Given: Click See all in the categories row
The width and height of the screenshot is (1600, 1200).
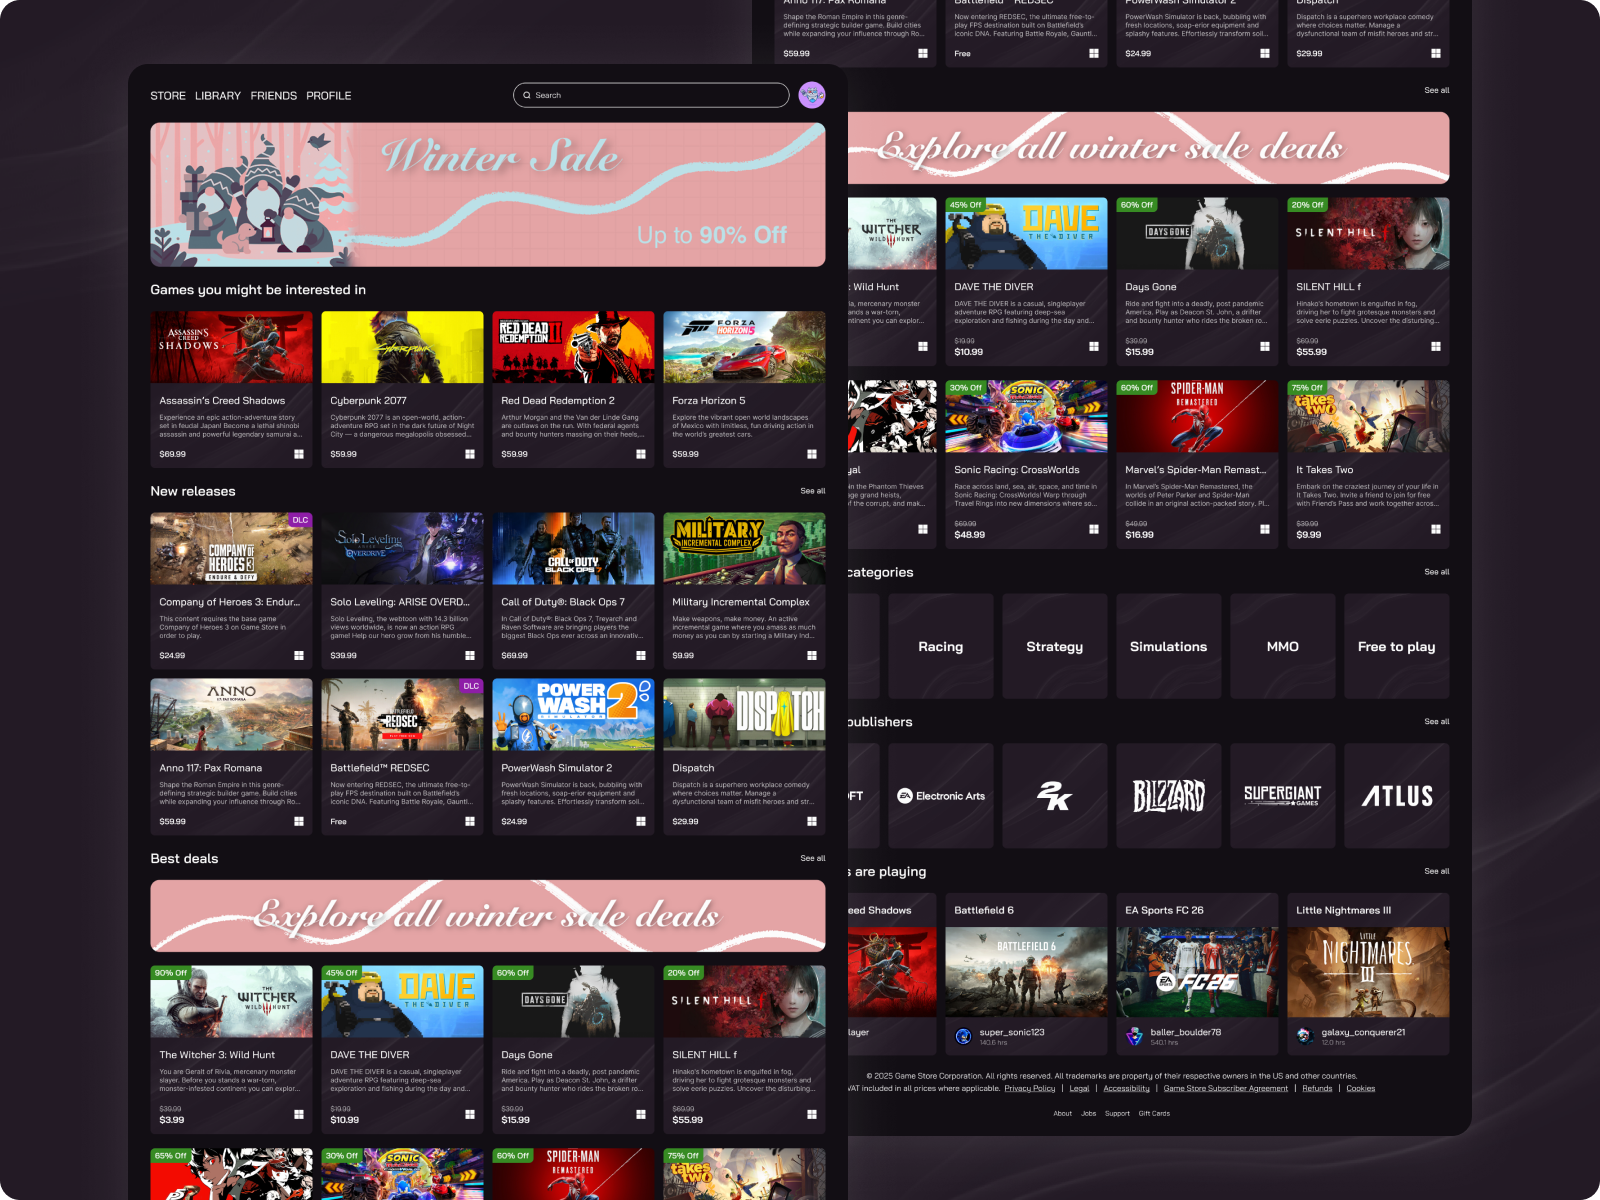Looking at the screenshot, I should click(x=1437, y=572).
